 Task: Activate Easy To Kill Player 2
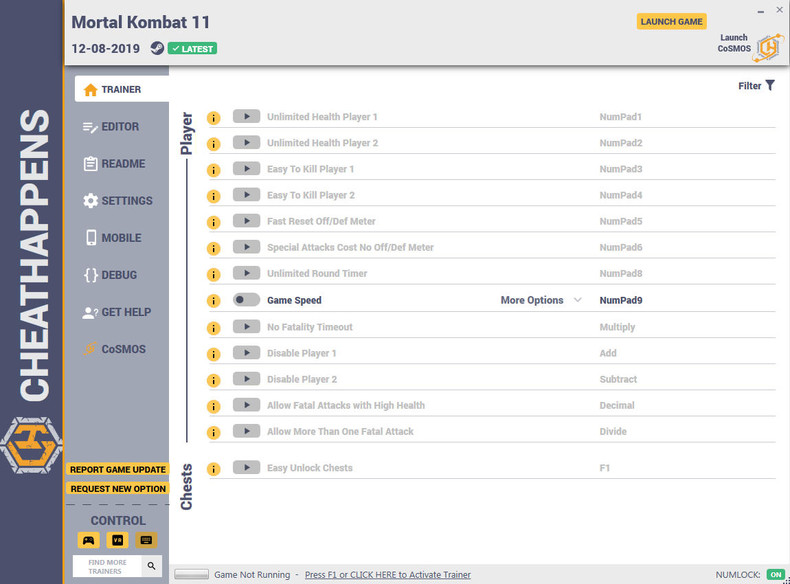coord(246,195)
